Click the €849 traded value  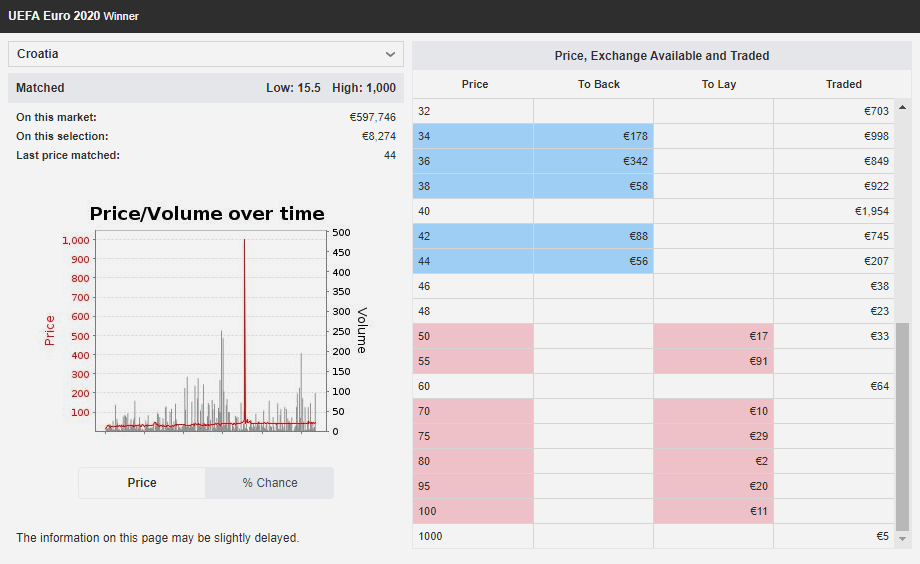876,161
